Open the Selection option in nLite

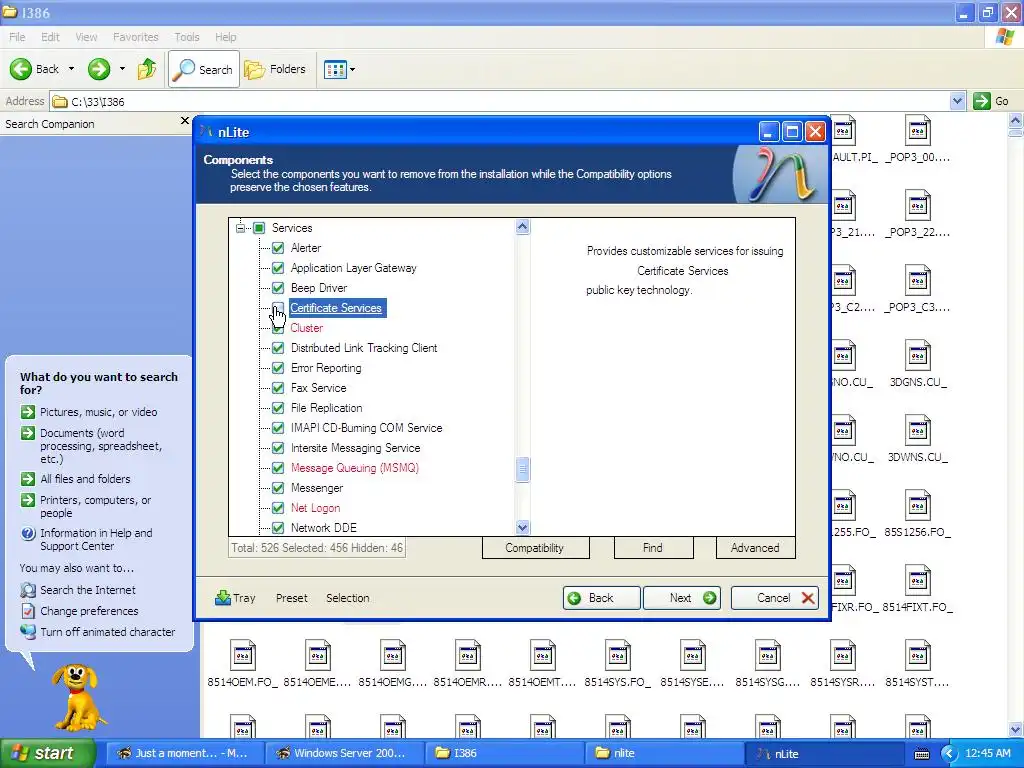(x=347, y=598)
